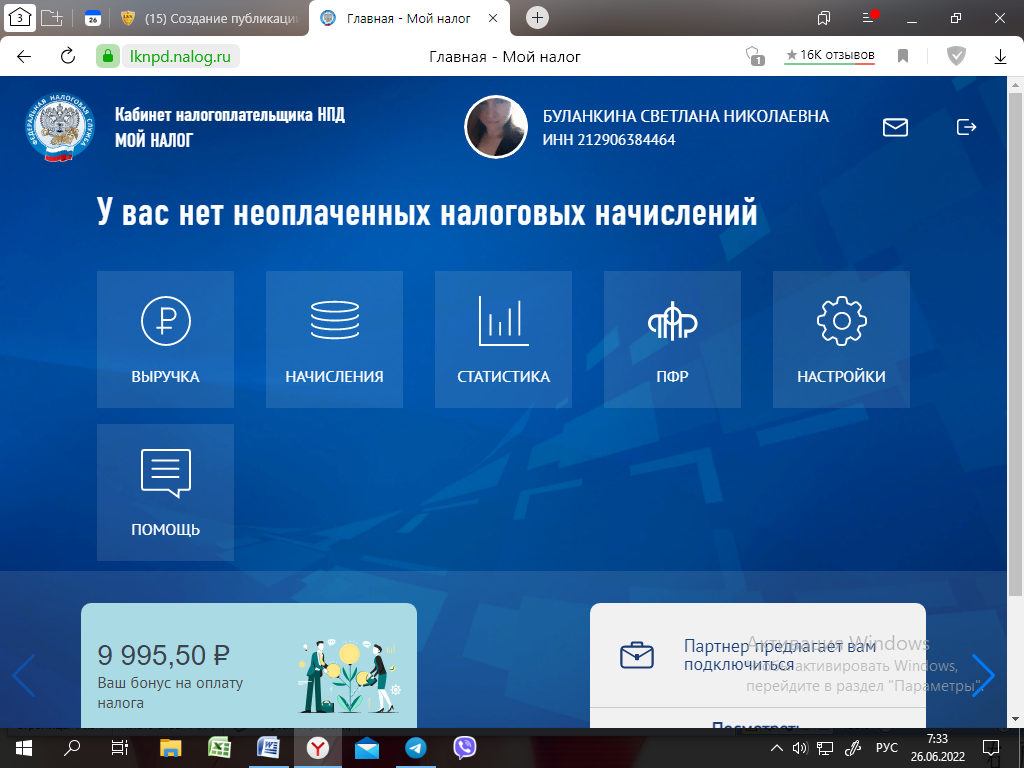Open the Статистика section
The width and height of the screenshot is (1024, 768).
tap(503, 339)
